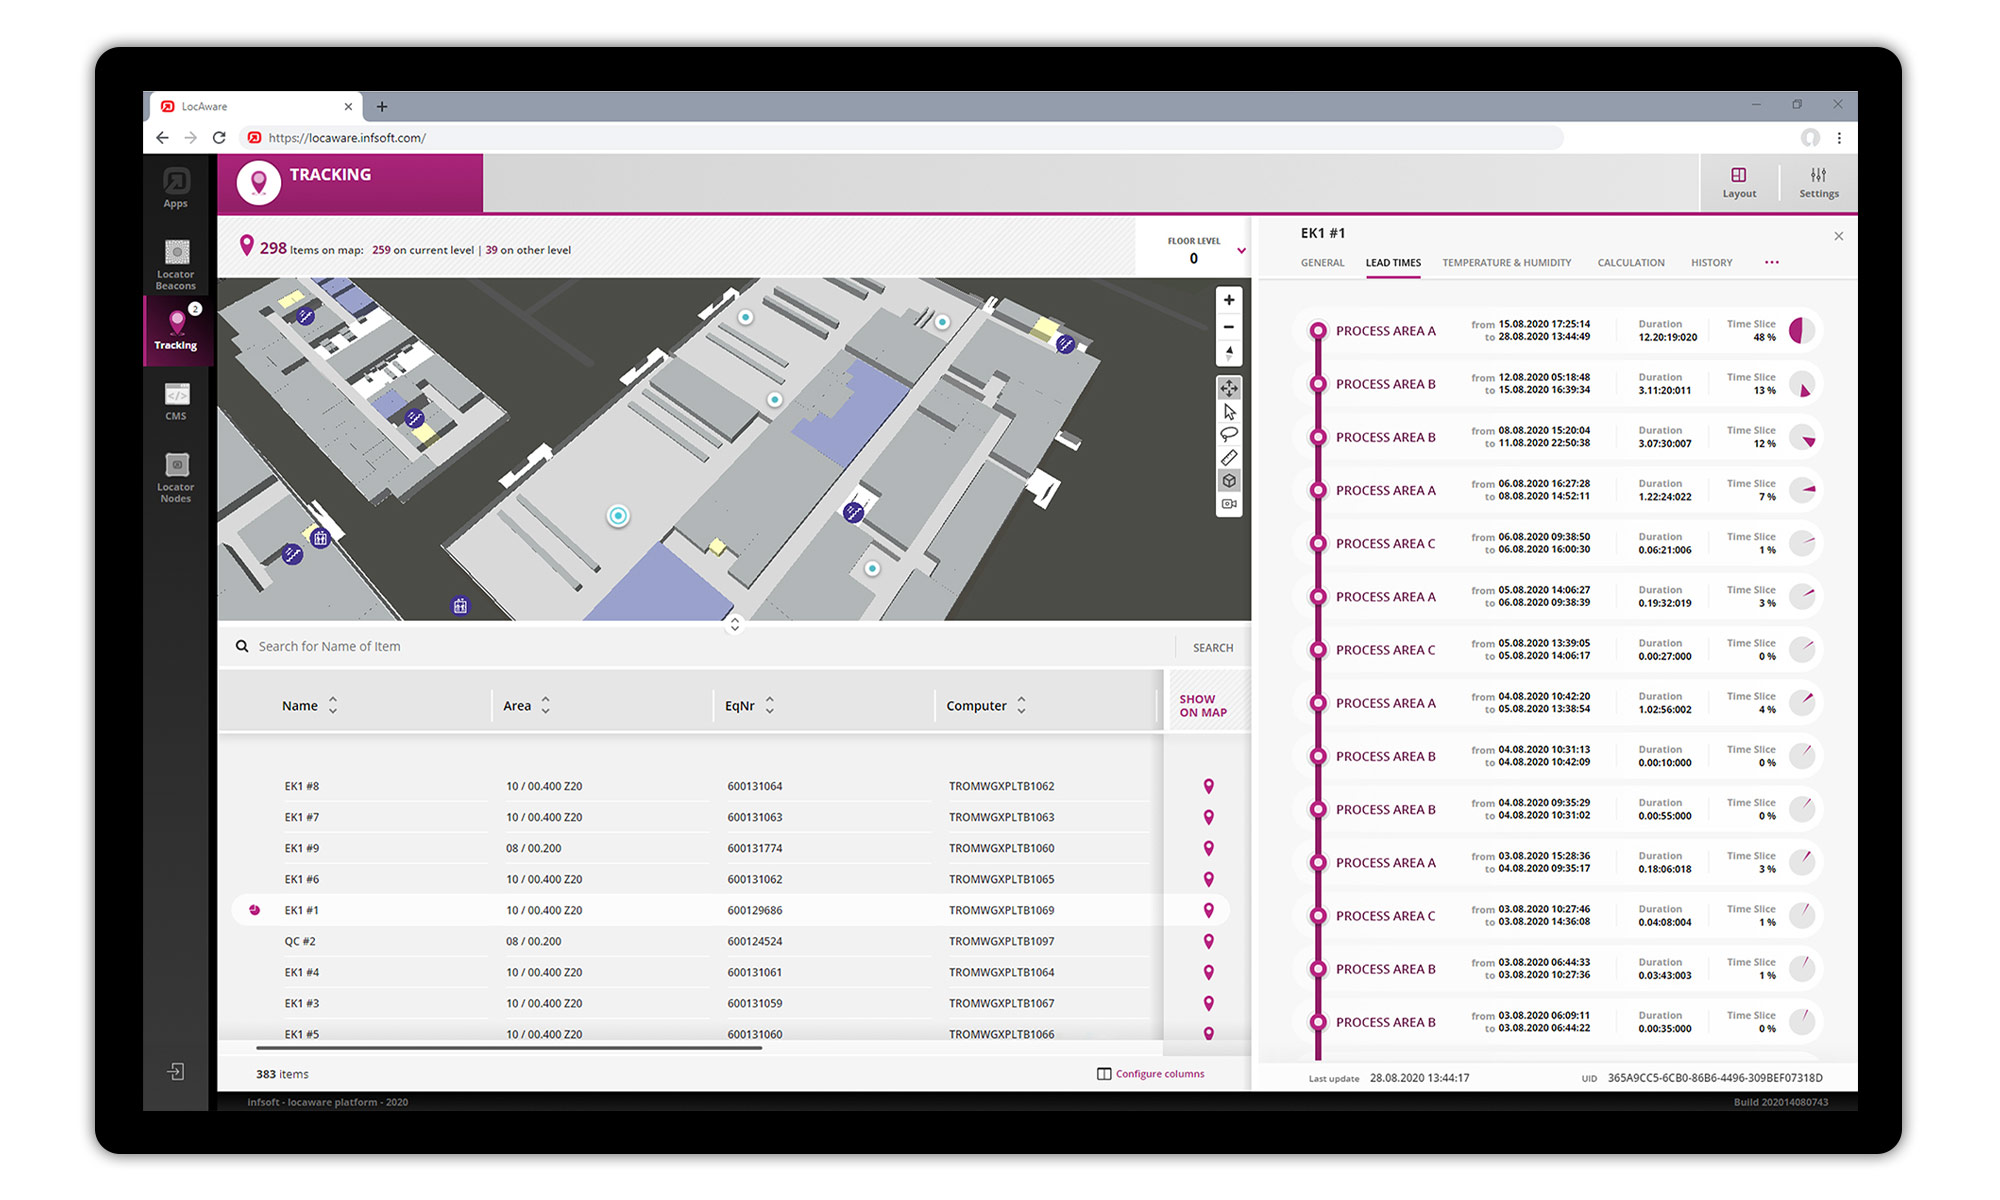Select the pointer tool in the map toolbar
The height and width of the screenshot is (1200, 2000).
pyautogui.click(x=1229, y=411)
